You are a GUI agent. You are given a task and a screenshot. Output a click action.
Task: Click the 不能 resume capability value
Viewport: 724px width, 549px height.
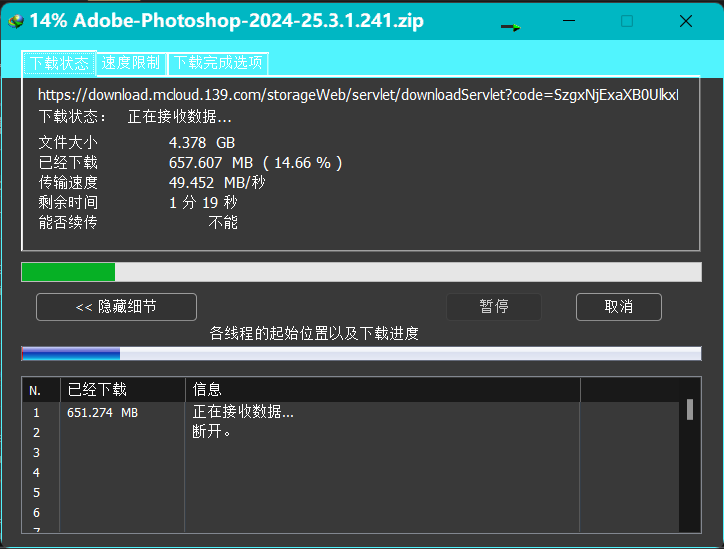[223, 223]
